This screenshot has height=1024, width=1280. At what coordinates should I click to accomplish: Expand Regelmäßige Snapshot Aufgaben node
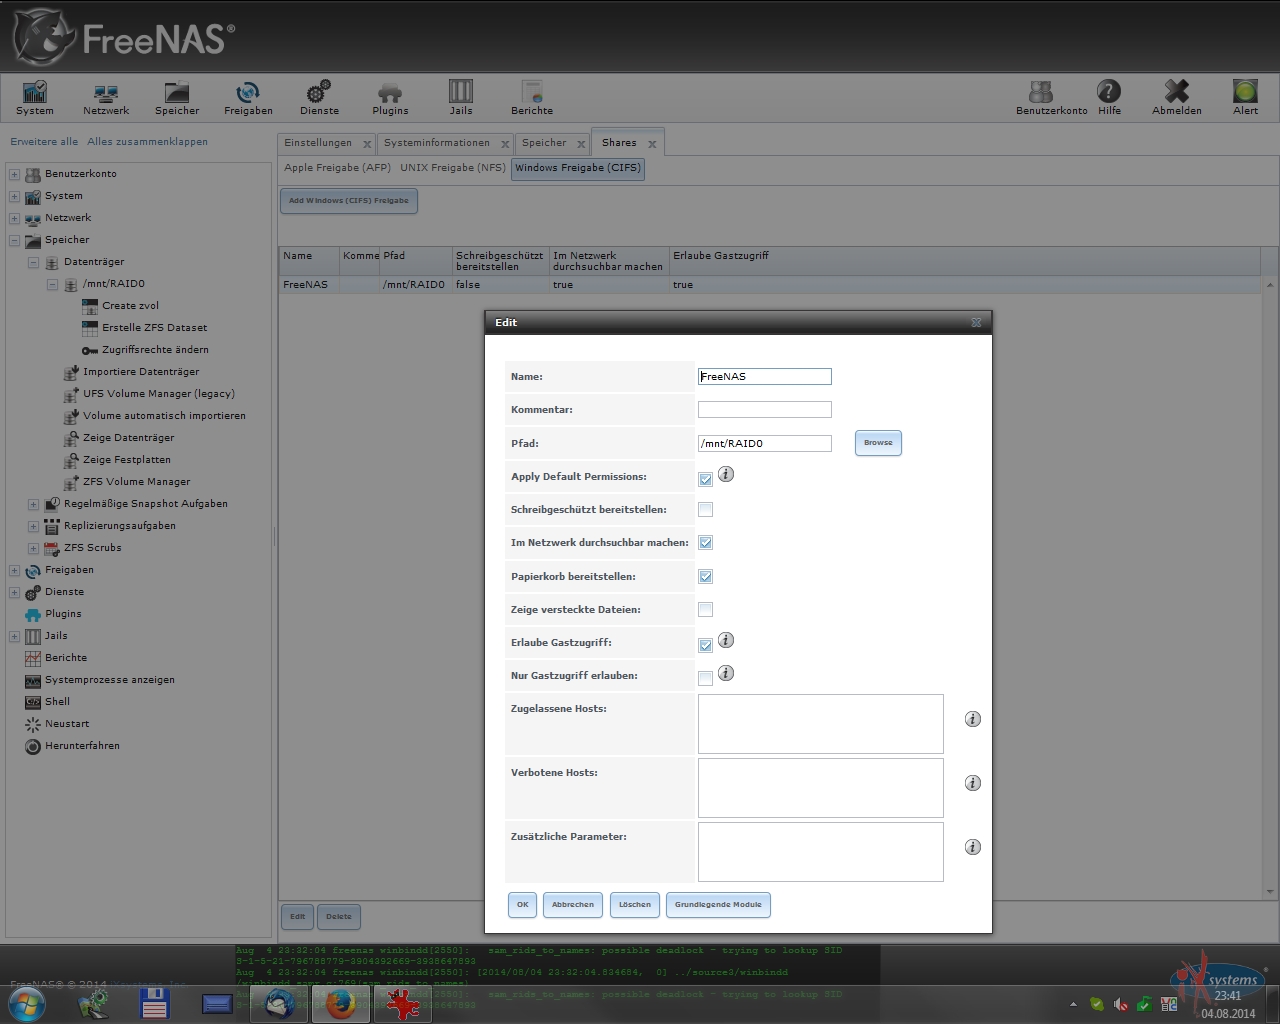[33, 504]
